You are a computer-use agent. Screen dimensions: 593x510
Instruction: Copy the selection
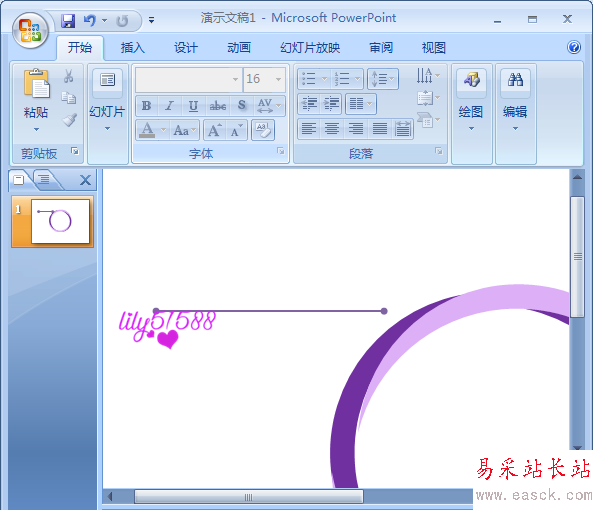[x=68, y=98]
